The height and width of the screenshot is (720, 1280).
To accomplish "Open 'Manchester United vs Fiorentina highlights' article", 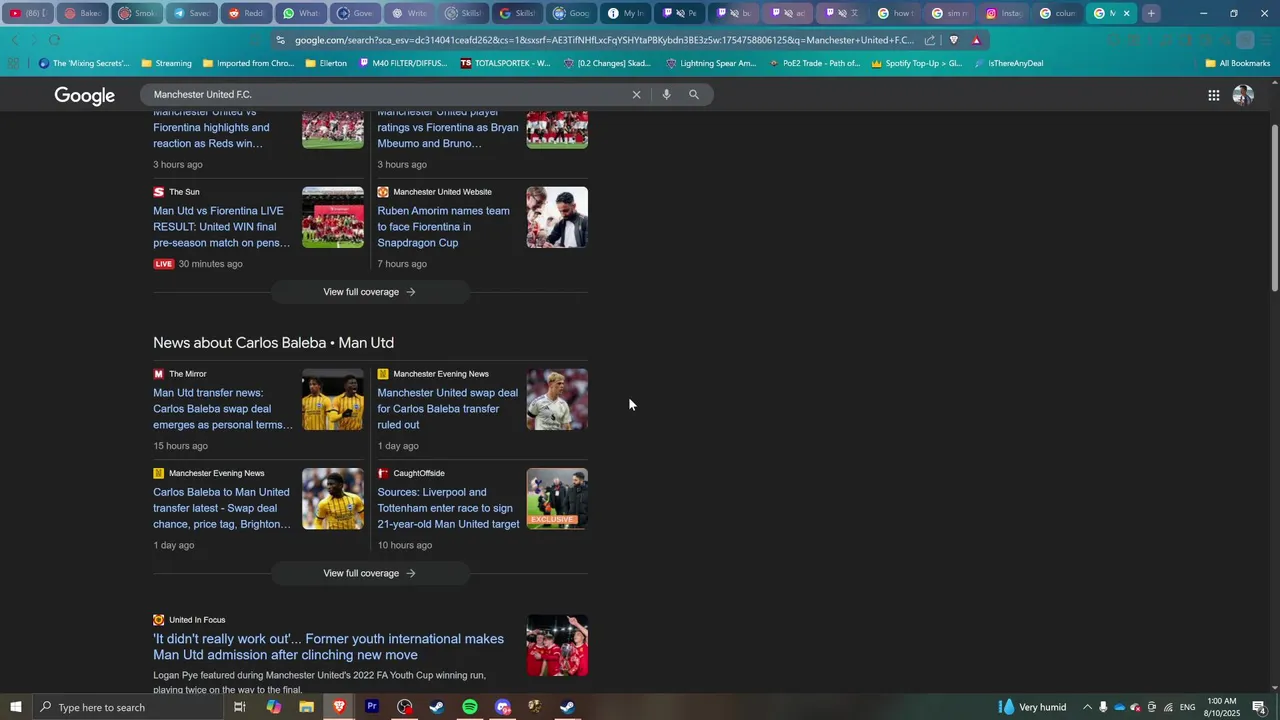I will pyautogui.click(x=211, y=128).
